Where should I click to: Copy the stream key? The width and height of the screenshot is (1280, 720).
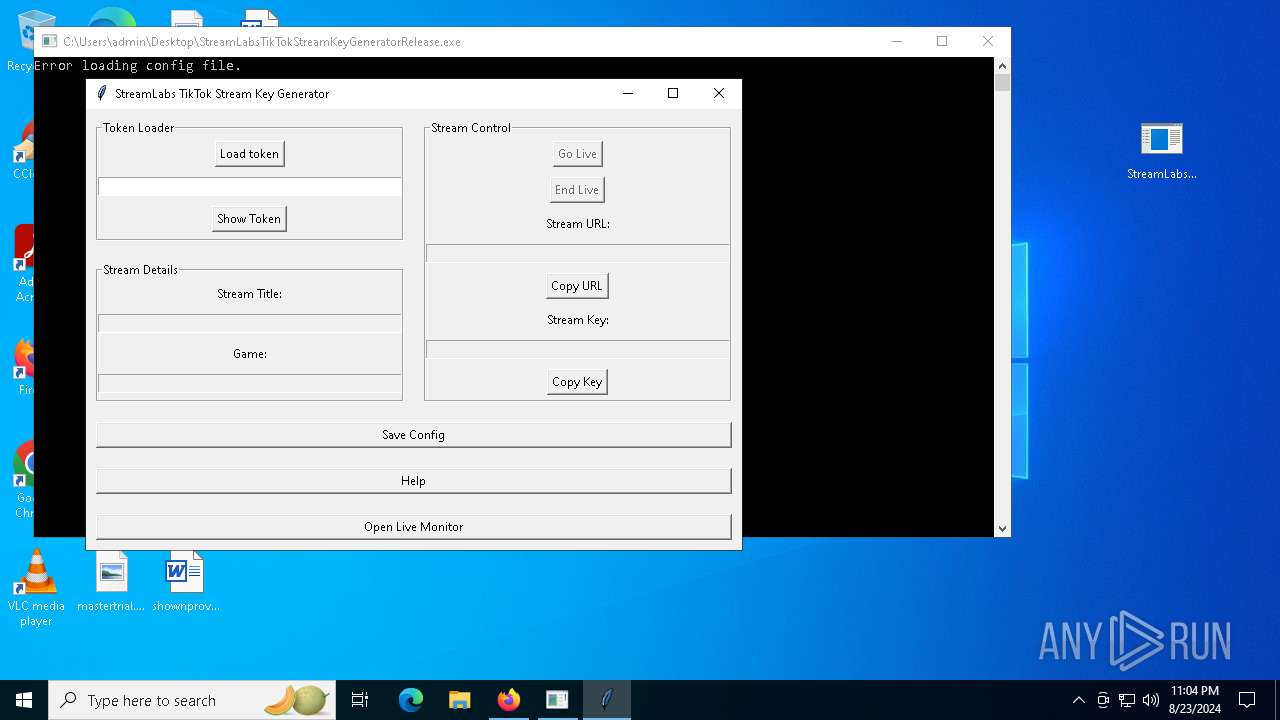pos(577,382)
